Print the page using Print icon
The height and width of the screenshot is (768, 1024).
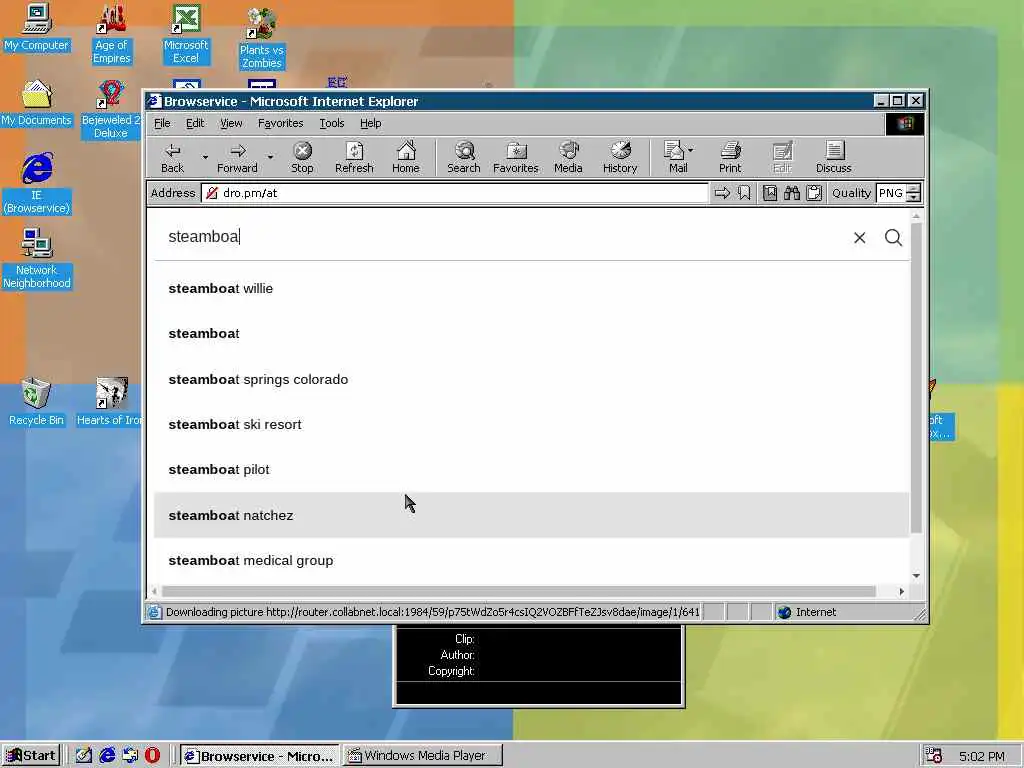[x=730, y=157]
